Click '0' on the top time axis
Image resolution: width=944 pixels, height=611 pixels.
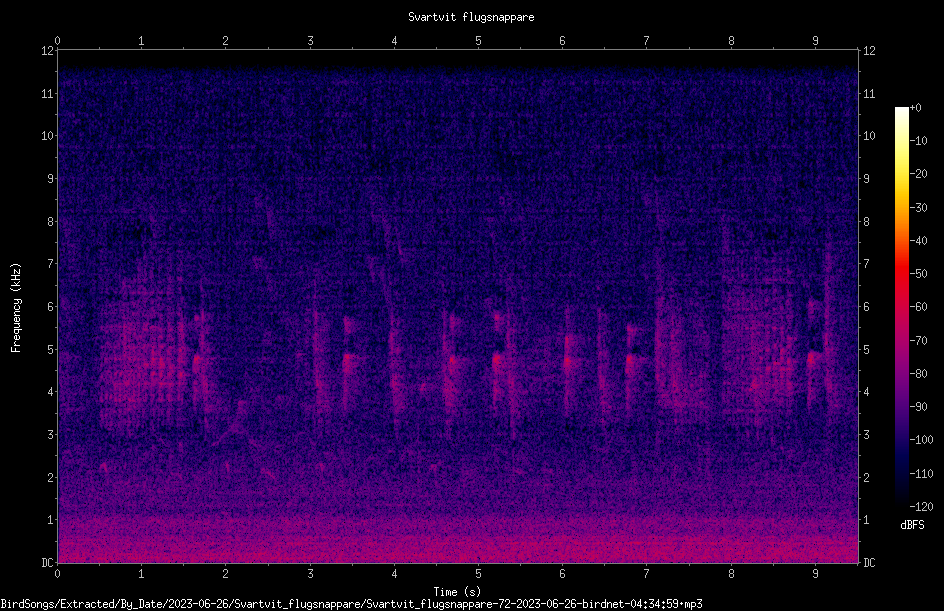pos(57,41)
